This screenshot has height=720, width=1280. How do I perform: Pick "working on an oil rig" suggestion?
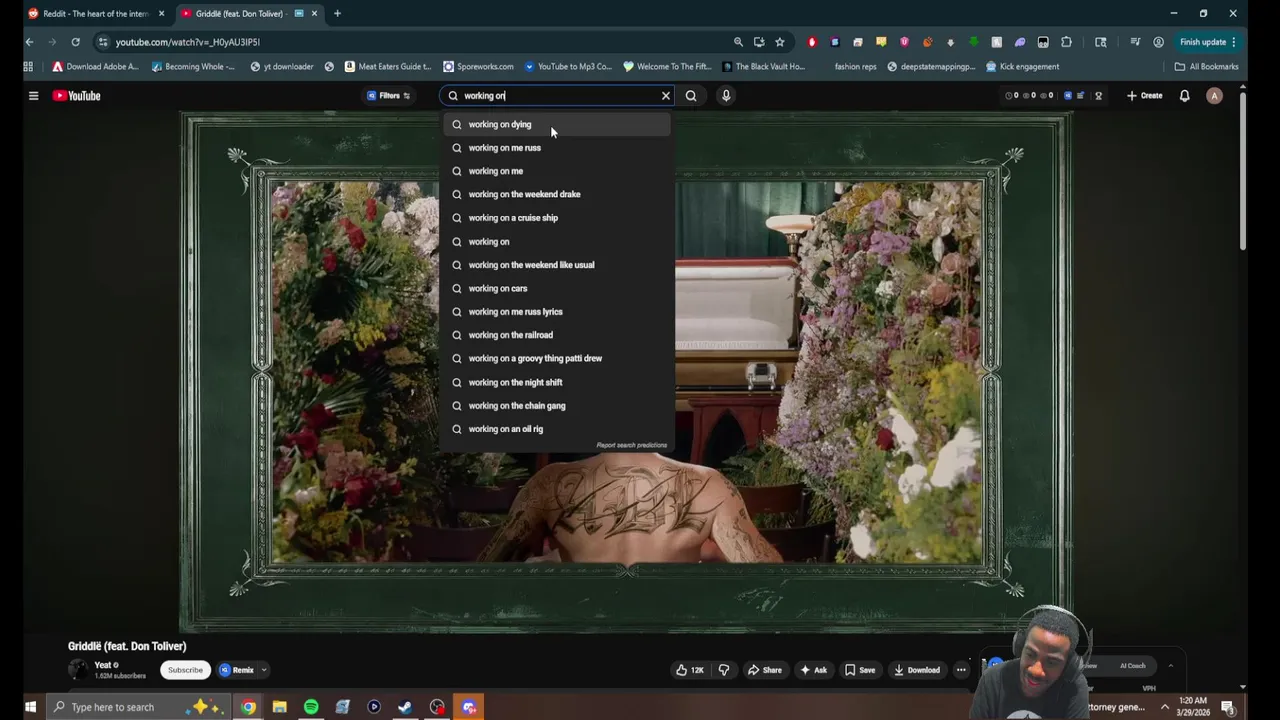tap(557, 429)
